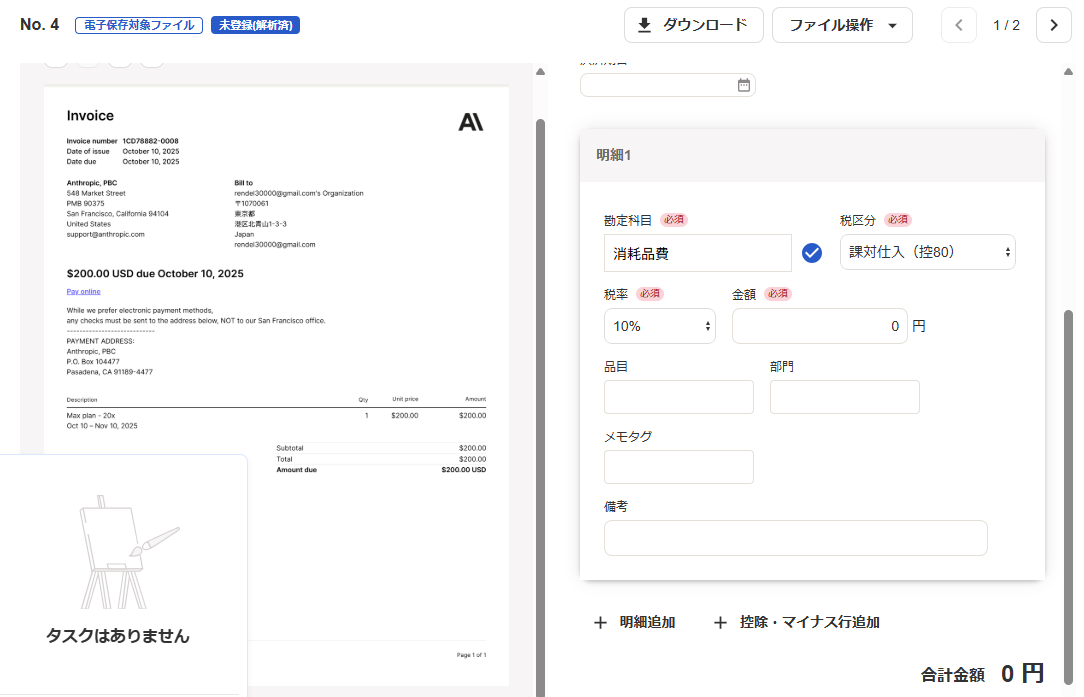Click the 'Page 1 of 1' footer text

(471, 655)
